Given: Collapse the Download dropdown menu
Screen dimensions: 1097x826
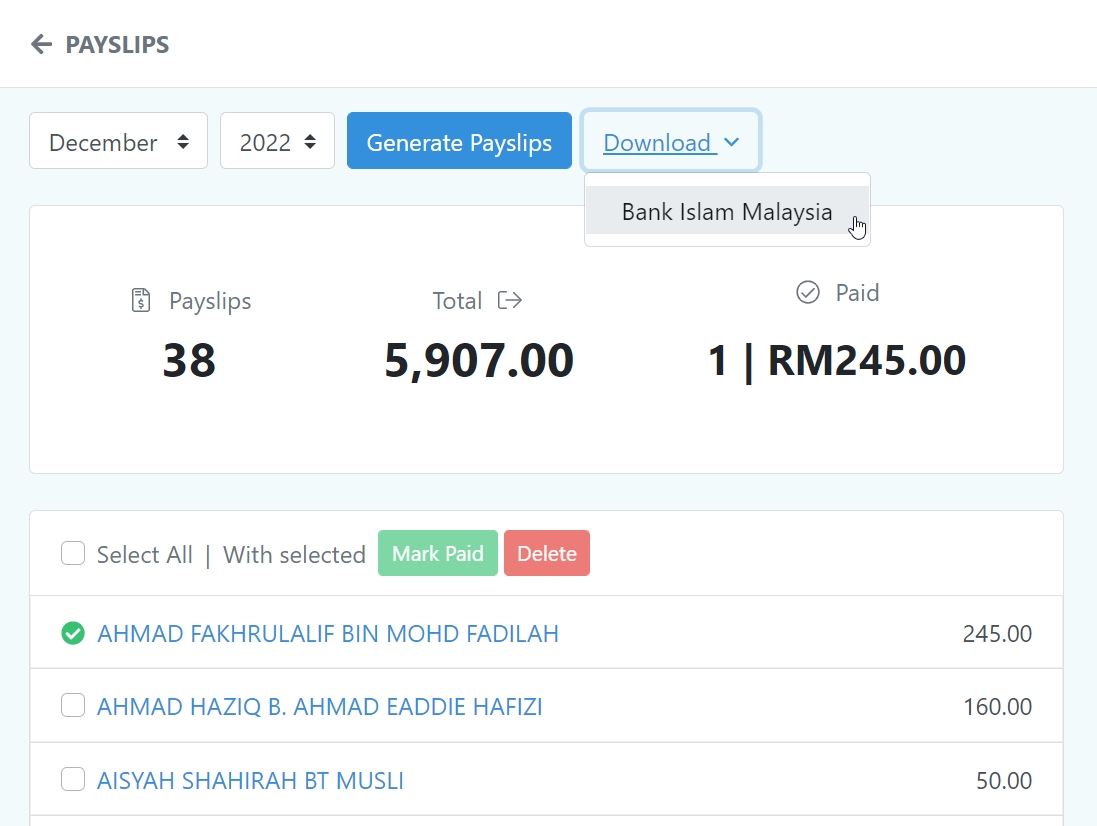Looking at the screenshot, I should click(670, 141).
